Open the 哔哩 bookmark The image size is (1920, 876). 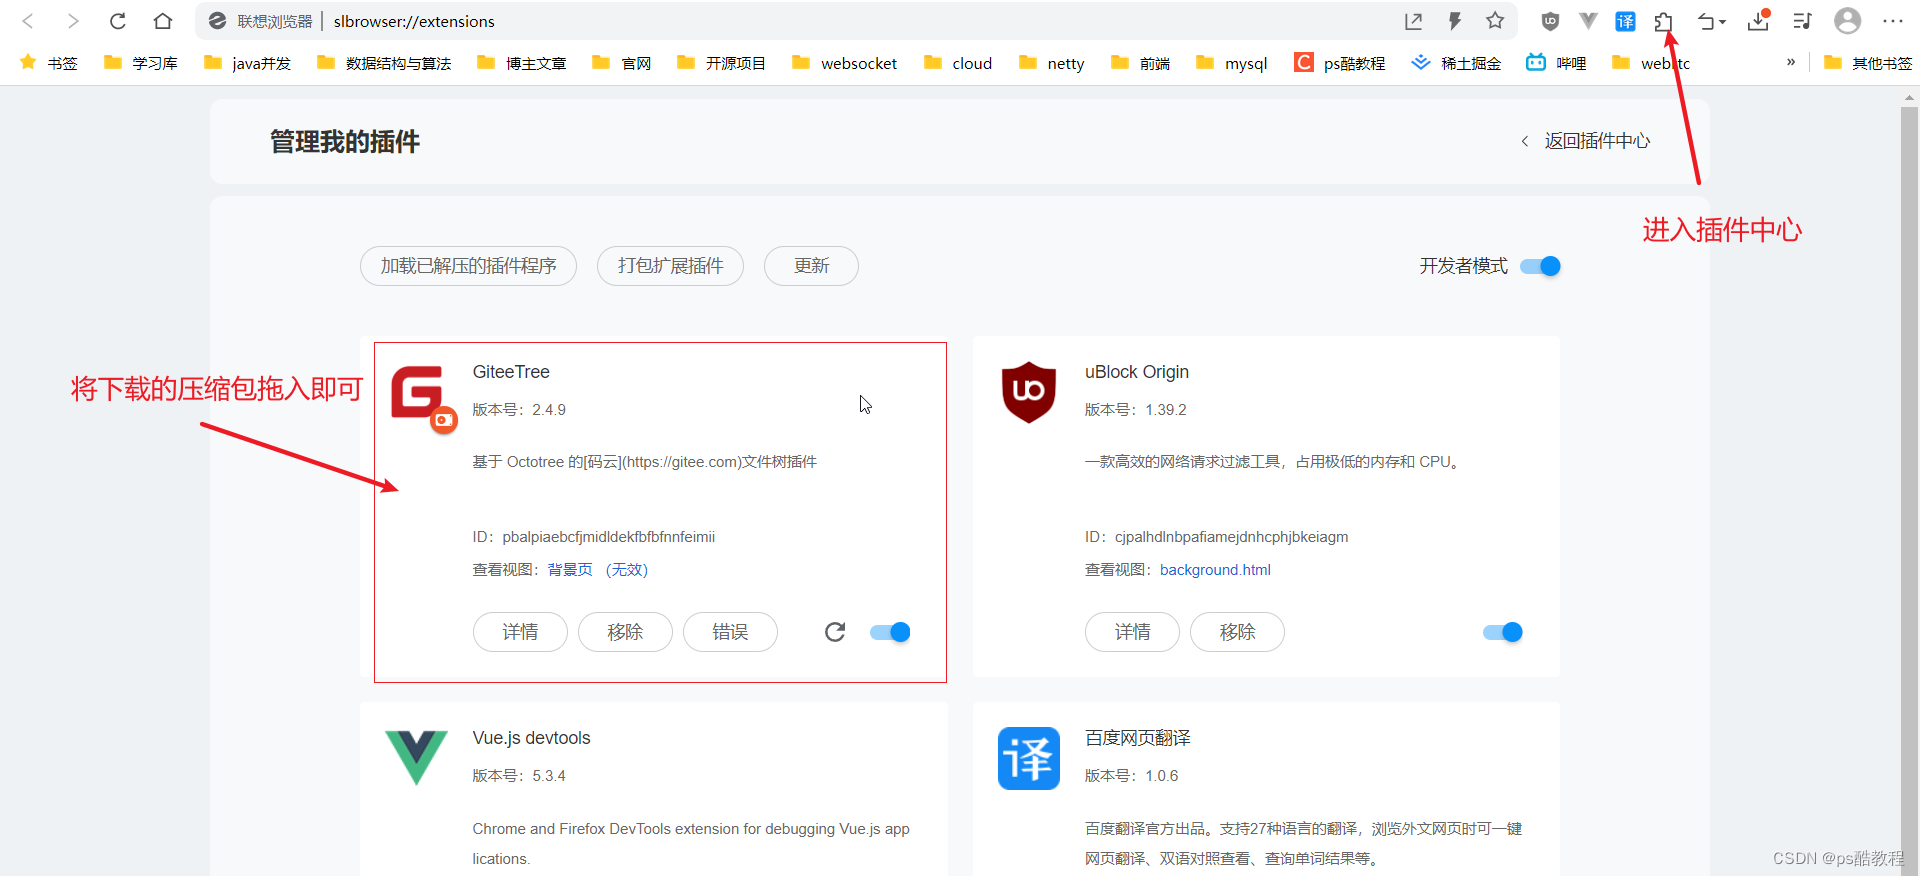click(1556, 63)
